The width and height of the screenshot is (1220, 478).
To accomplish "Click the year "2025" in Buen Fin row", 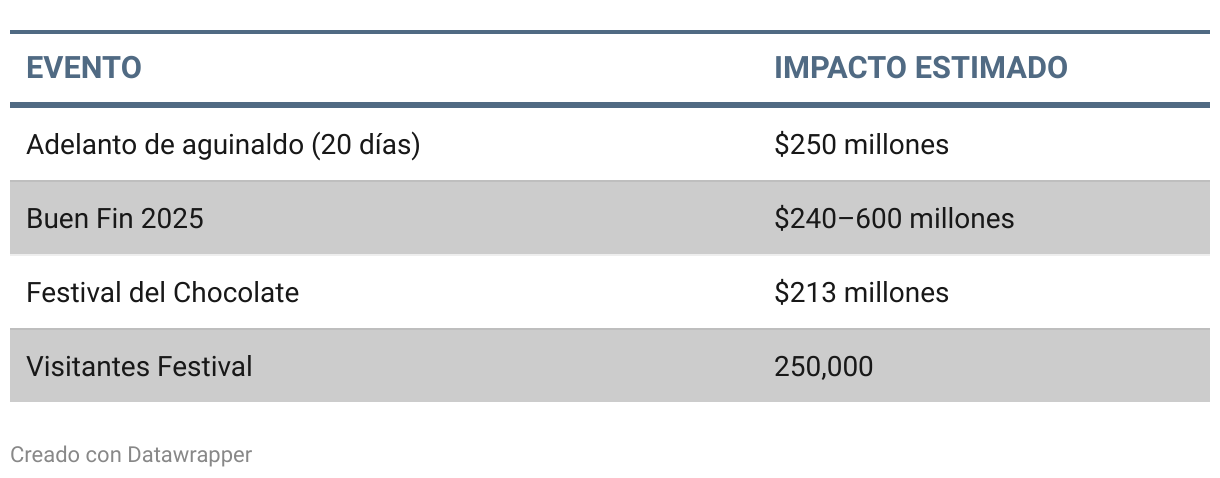I will click(172, 218).
